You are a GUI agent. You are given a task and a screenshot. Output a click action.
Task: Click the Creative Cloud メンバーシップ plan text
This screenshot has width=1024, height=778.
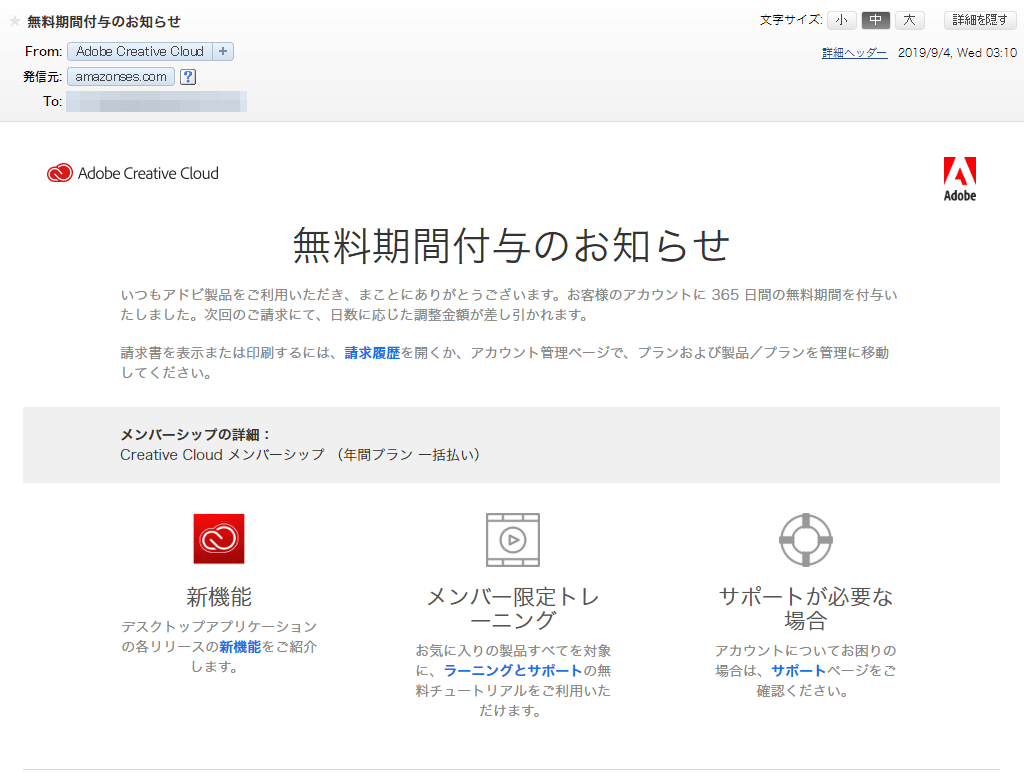click(x=300, y=455)
